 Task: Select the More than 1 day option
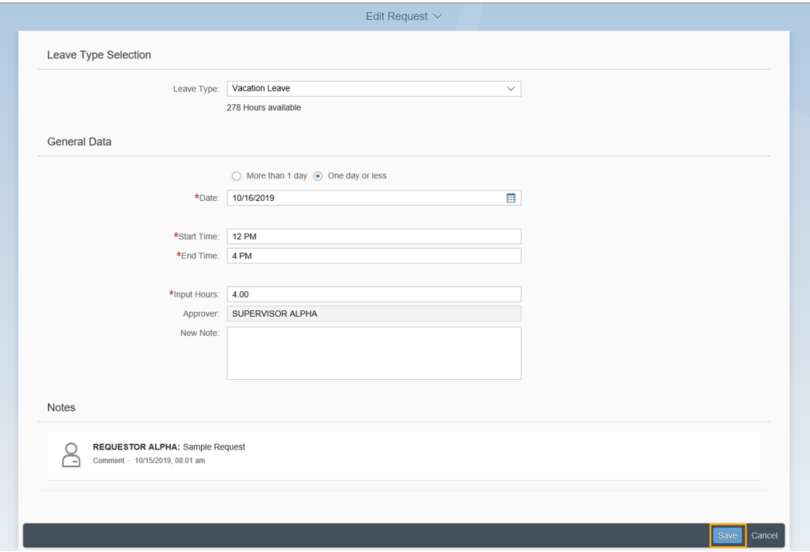pos(237,176)
